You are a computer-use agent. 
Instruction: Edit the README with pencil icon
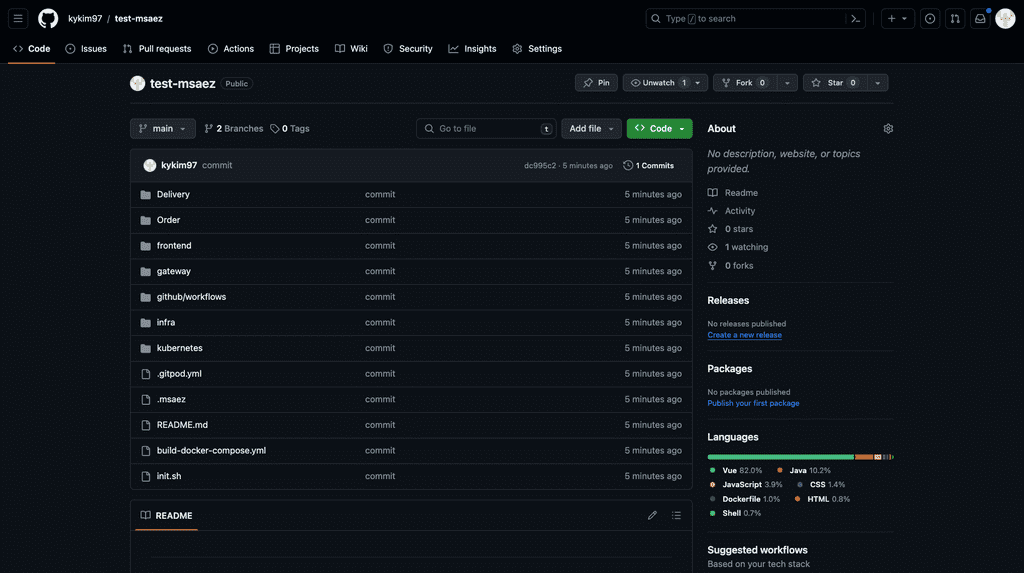pos(652,516)
